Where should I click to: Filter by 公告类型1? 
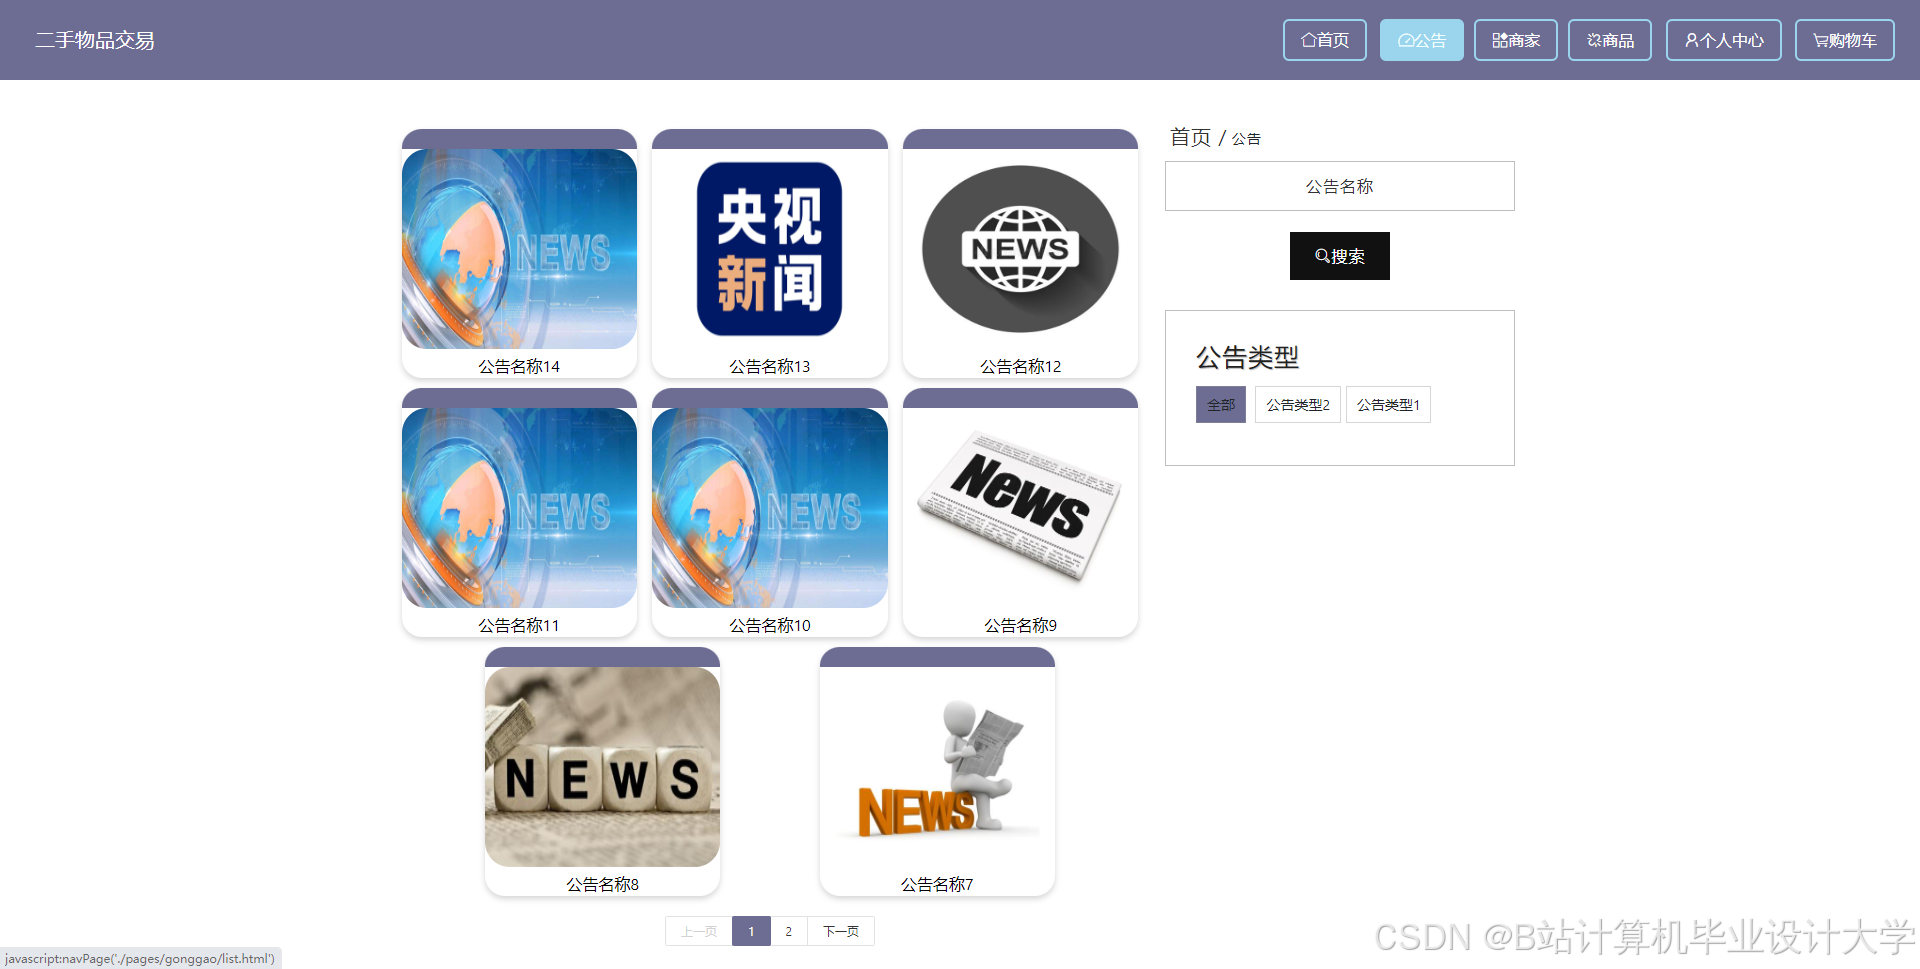[1387, 405]
